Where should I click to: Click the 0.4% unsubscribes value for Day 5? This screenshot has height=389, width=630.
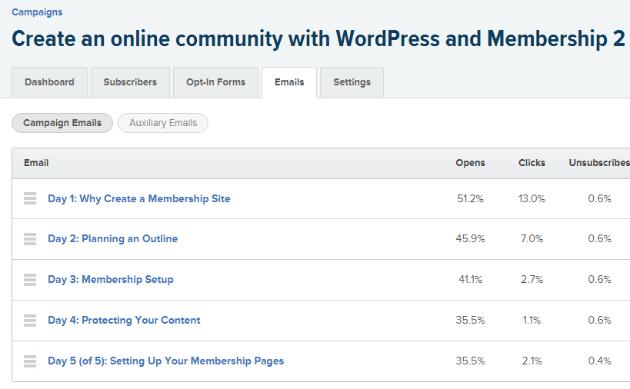599,361
